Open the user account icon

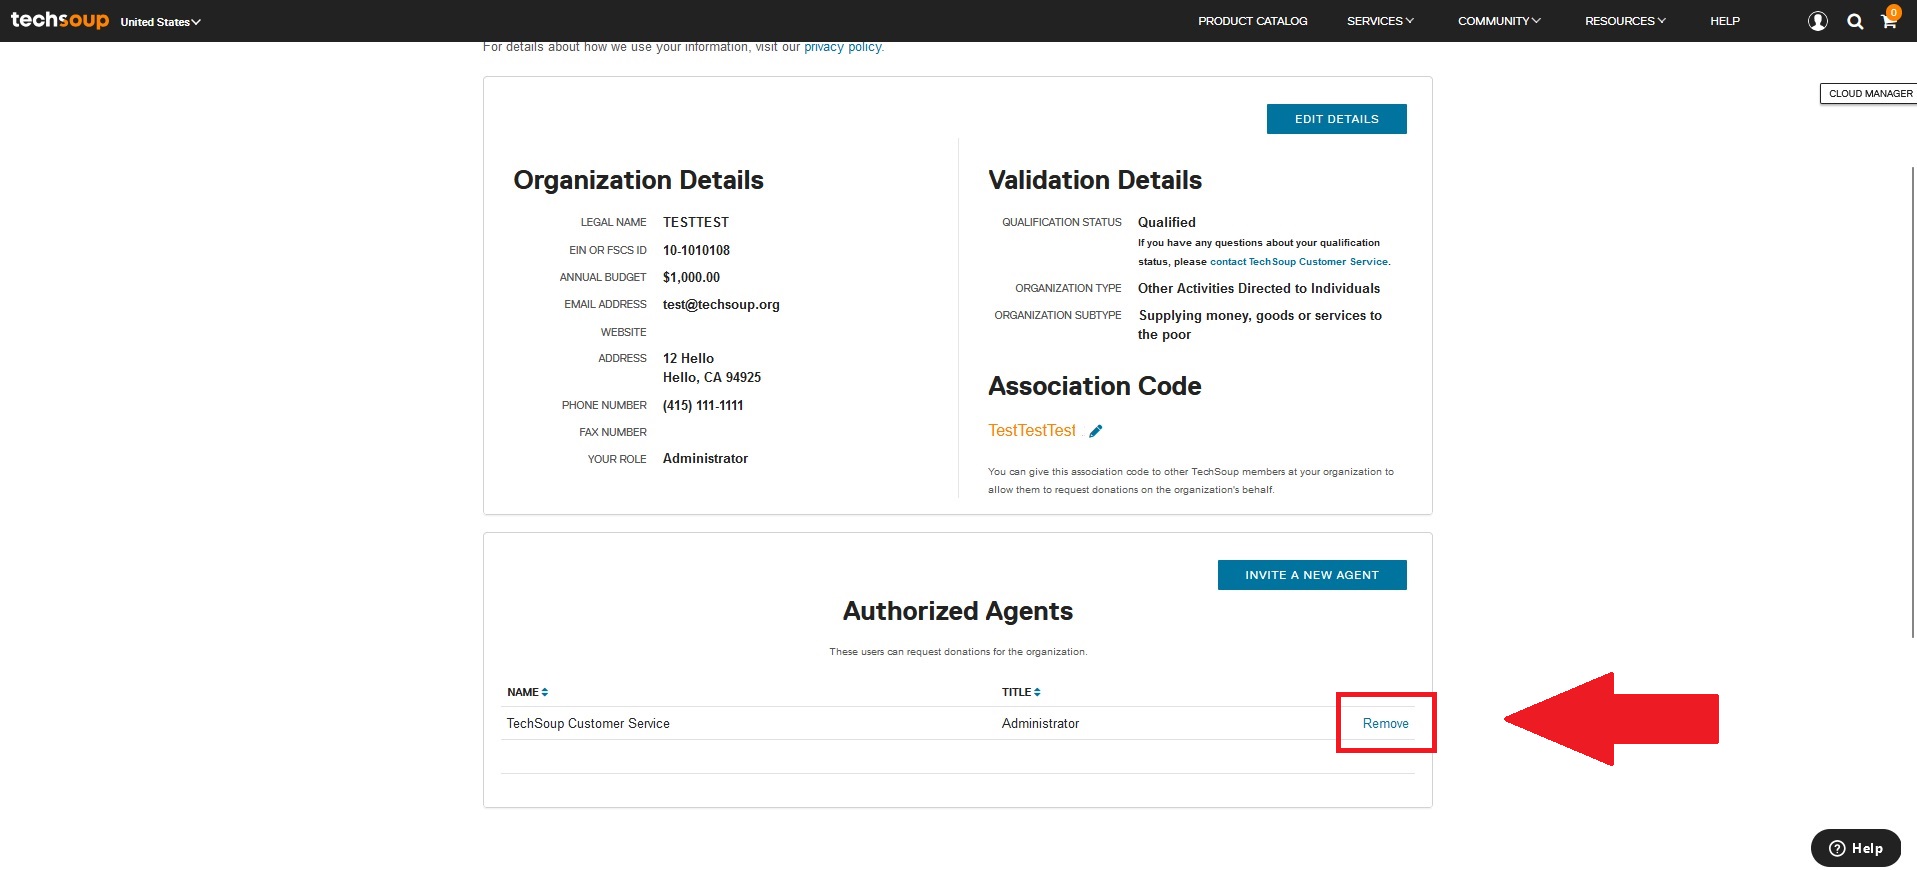click(x=1817, y=21)
